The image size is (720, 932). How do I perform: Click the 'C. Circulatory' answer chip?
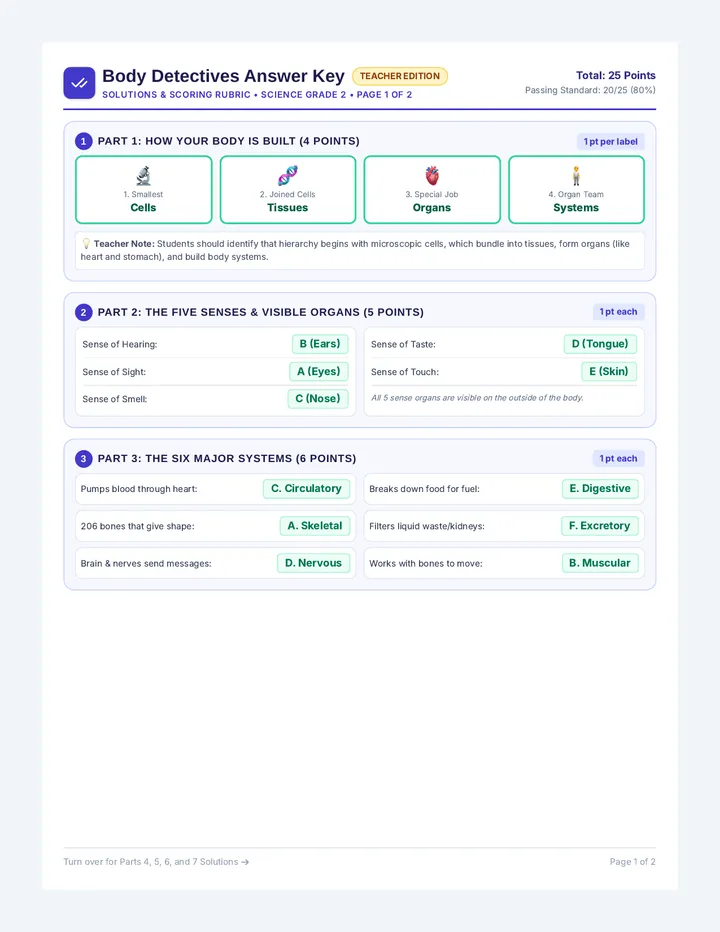[306, 489]
